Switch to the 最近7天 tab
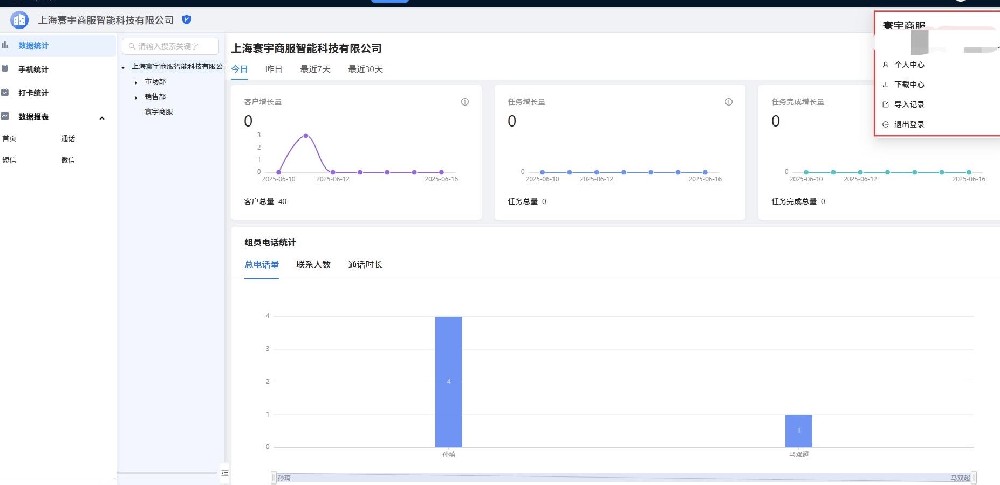Image resolution: width=1000 pixels, height=485 pixels. (315, 69)
